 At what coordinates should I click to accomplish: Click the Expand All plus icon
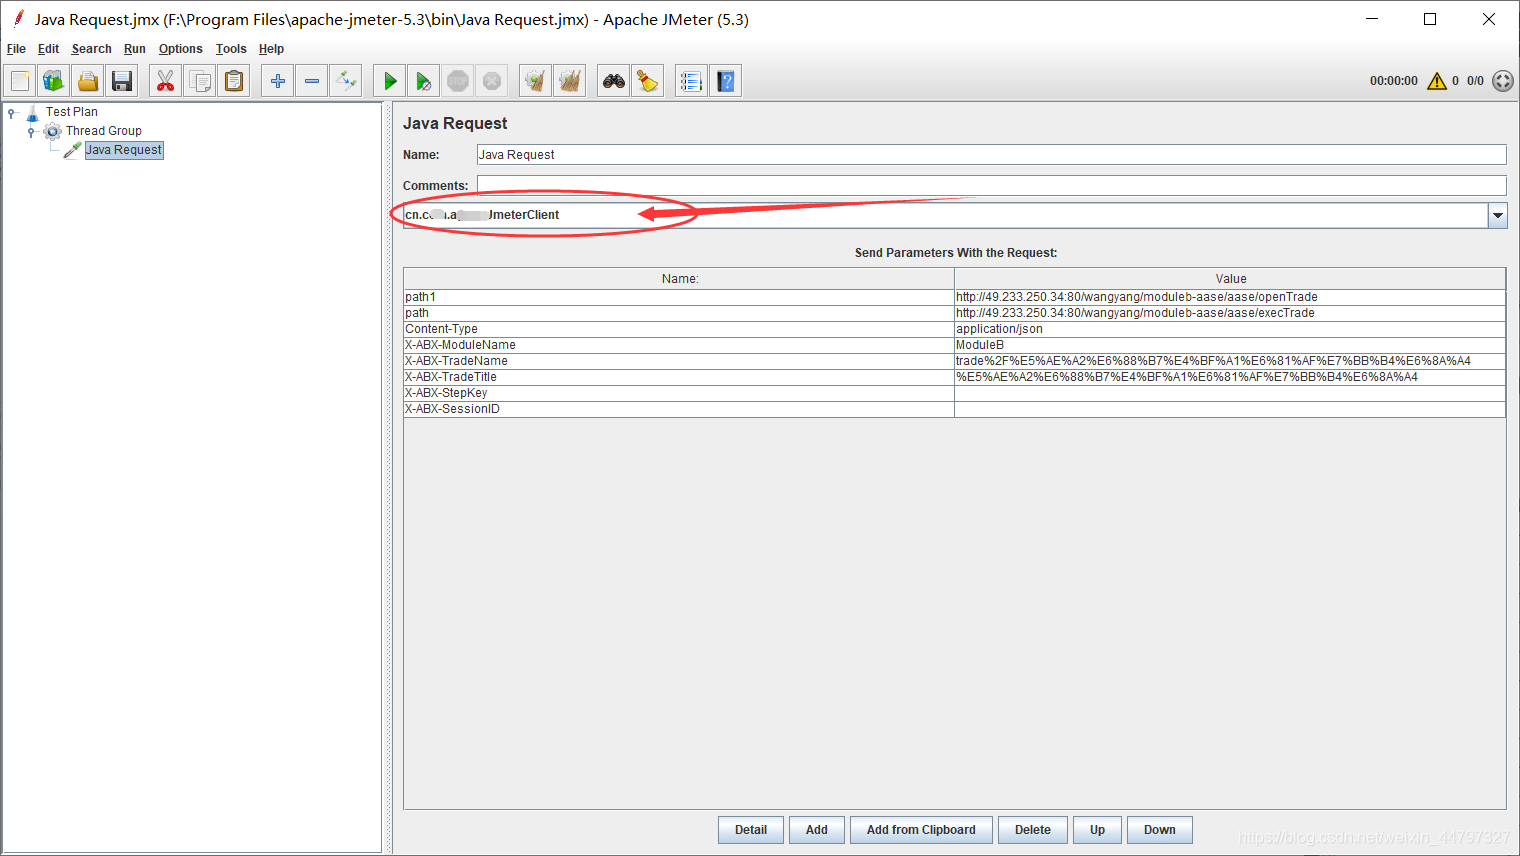tap(278, 81)
